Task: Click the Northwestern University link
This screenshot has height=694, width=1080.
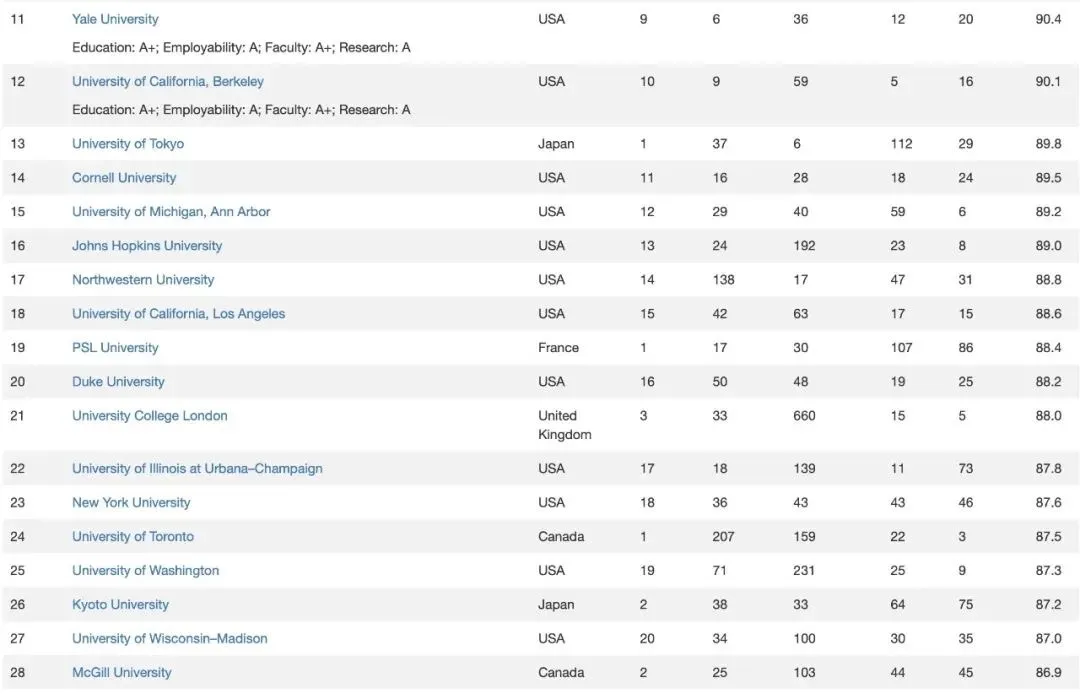Action: tap(142, 279)
